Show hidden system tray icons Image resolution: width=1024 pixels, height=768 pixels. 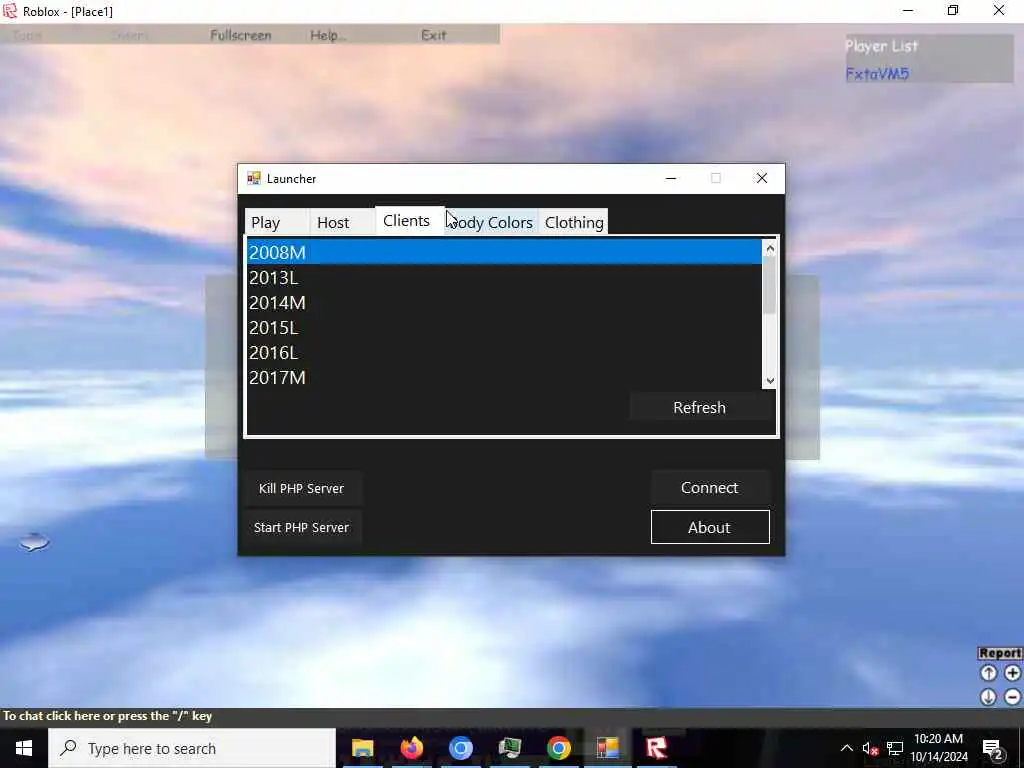(846, 748)
